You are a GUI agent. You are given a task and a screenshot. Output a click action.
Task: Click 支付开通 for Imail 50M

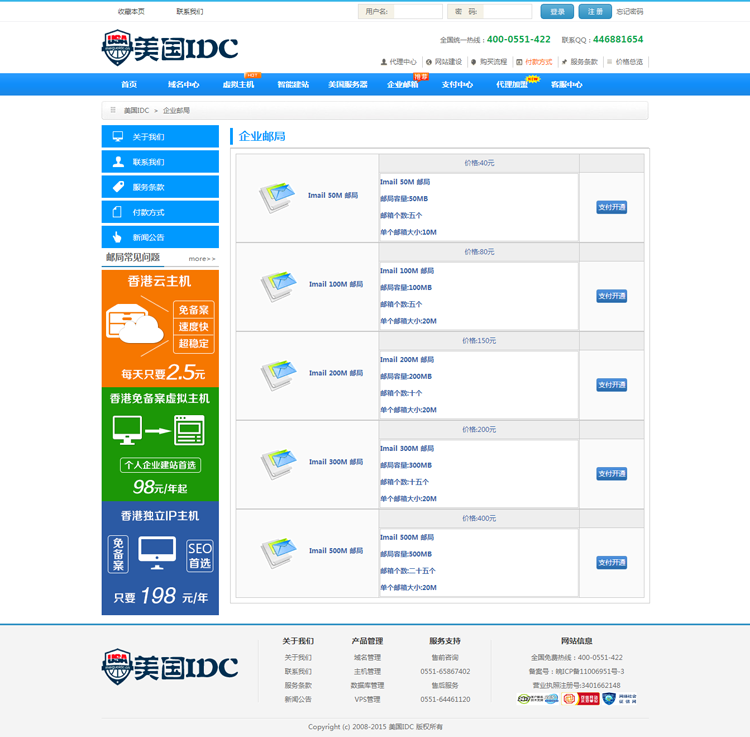point(612,207)
